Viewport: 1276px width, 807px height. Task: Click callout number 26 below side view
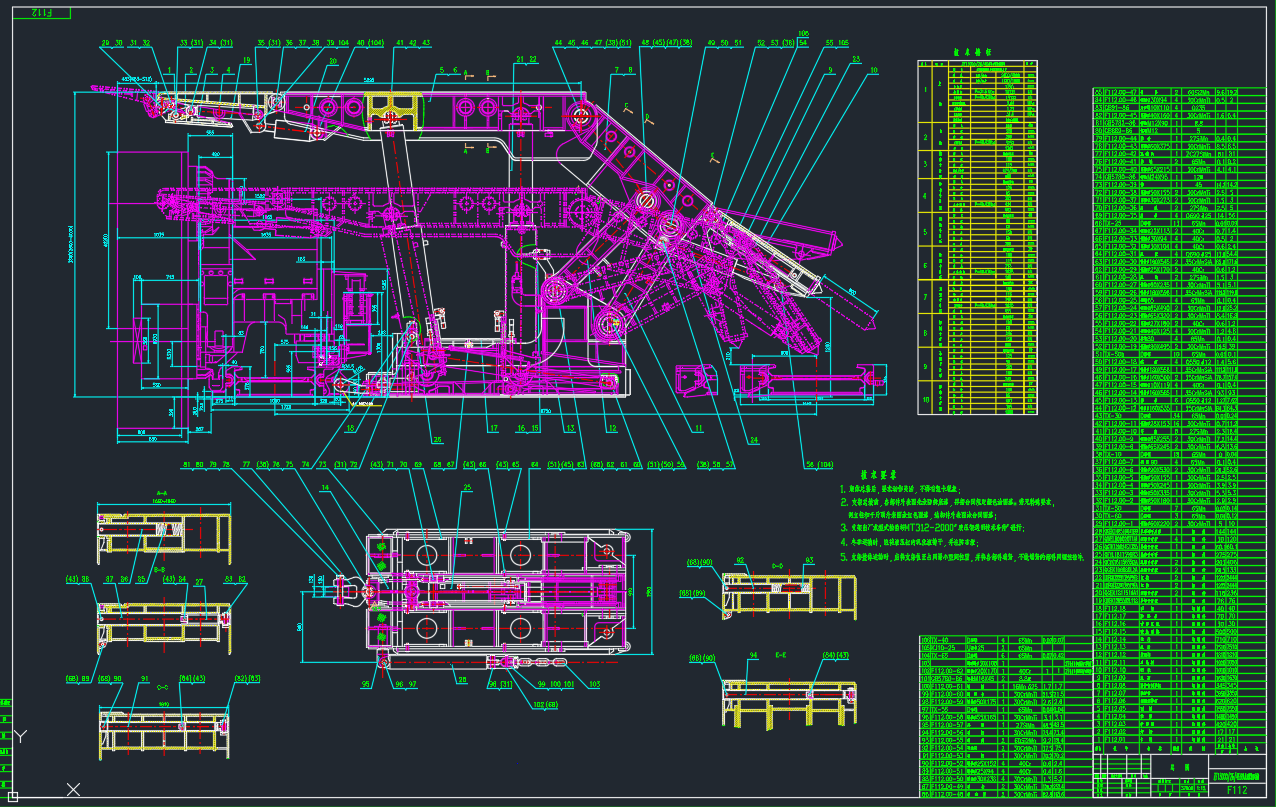tap(436, 438)
